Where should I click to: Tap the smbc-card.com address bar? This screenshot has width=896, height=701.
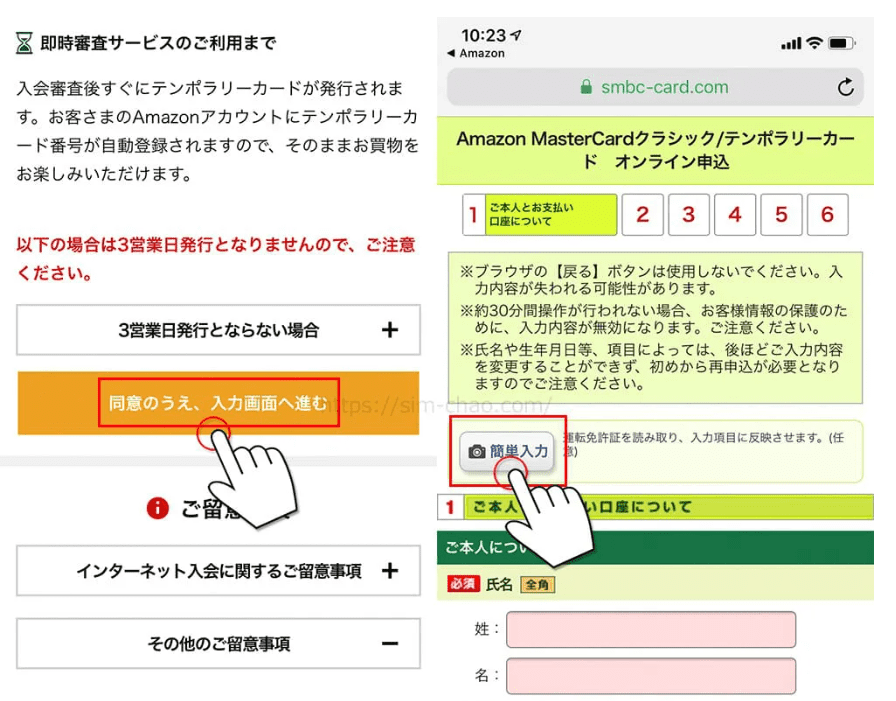(x=655, y=87)
